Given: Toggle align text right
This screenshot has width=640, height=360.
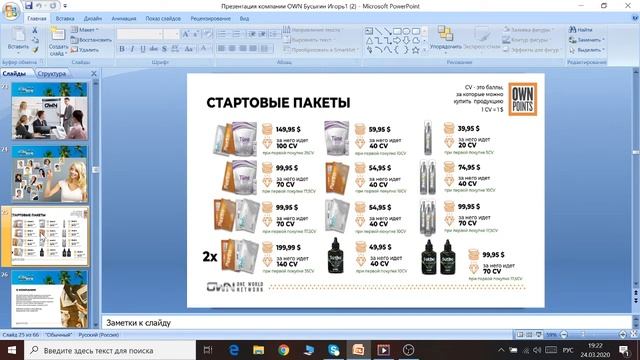Looking at the screenshot, I should click(242, 49).
